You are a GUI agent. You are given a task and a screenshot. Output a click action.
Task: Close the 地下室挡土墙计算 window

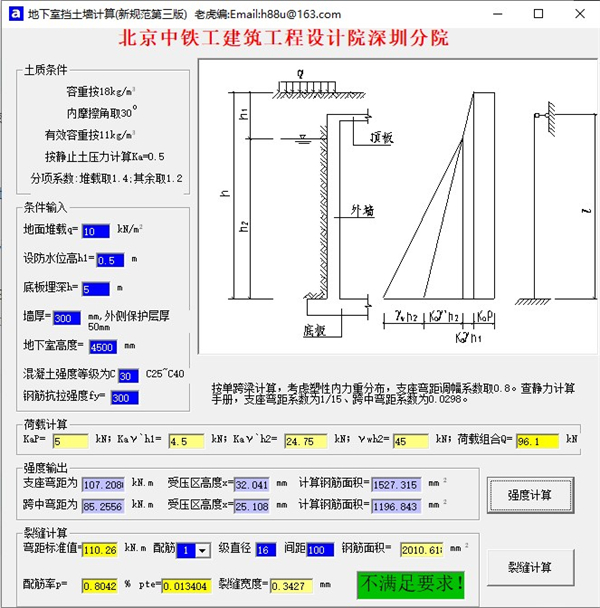pos(580,14)
